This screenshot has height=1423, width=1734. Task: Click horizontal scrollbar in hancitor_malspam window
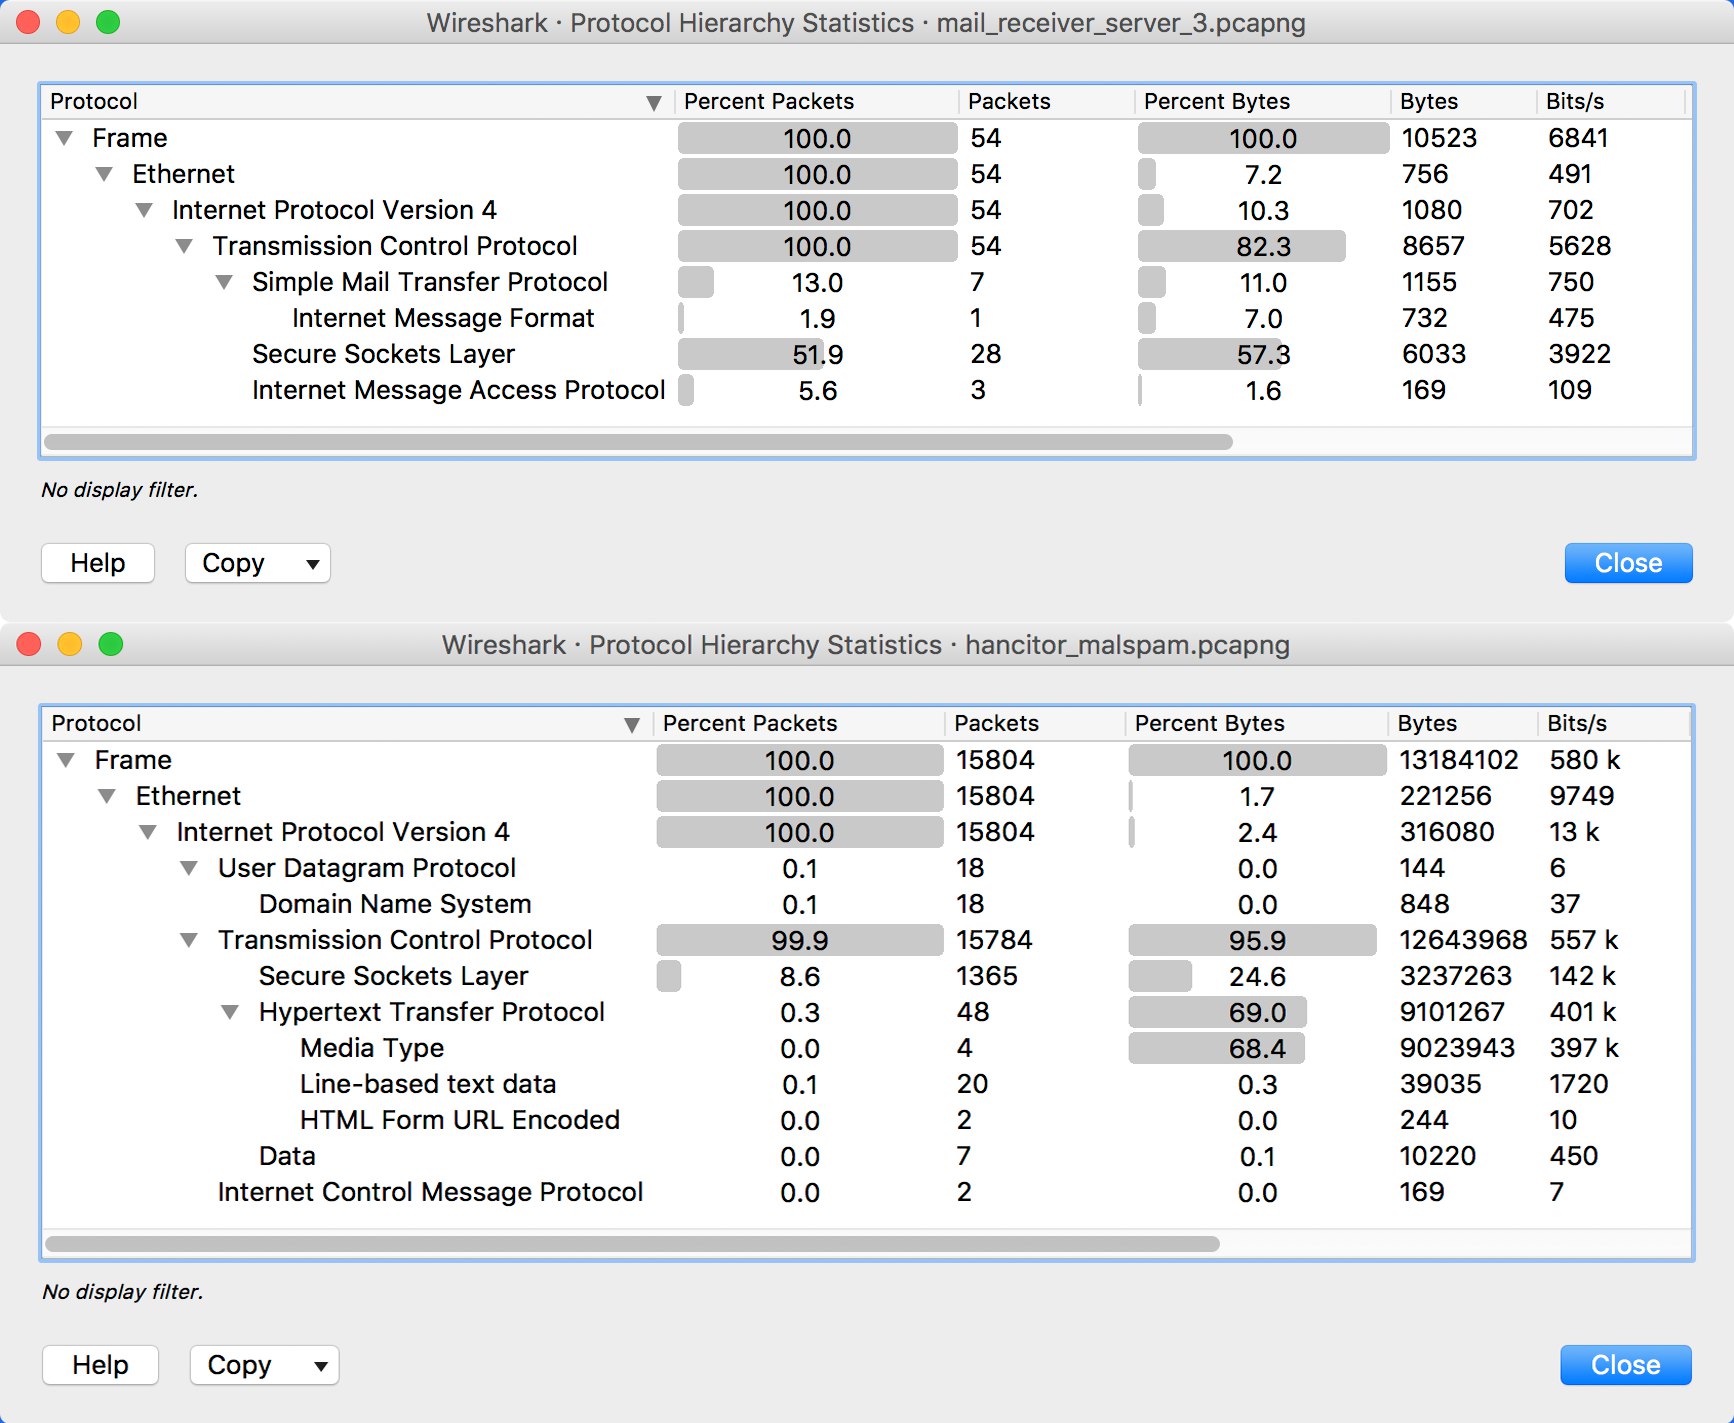coord(632,1244)
